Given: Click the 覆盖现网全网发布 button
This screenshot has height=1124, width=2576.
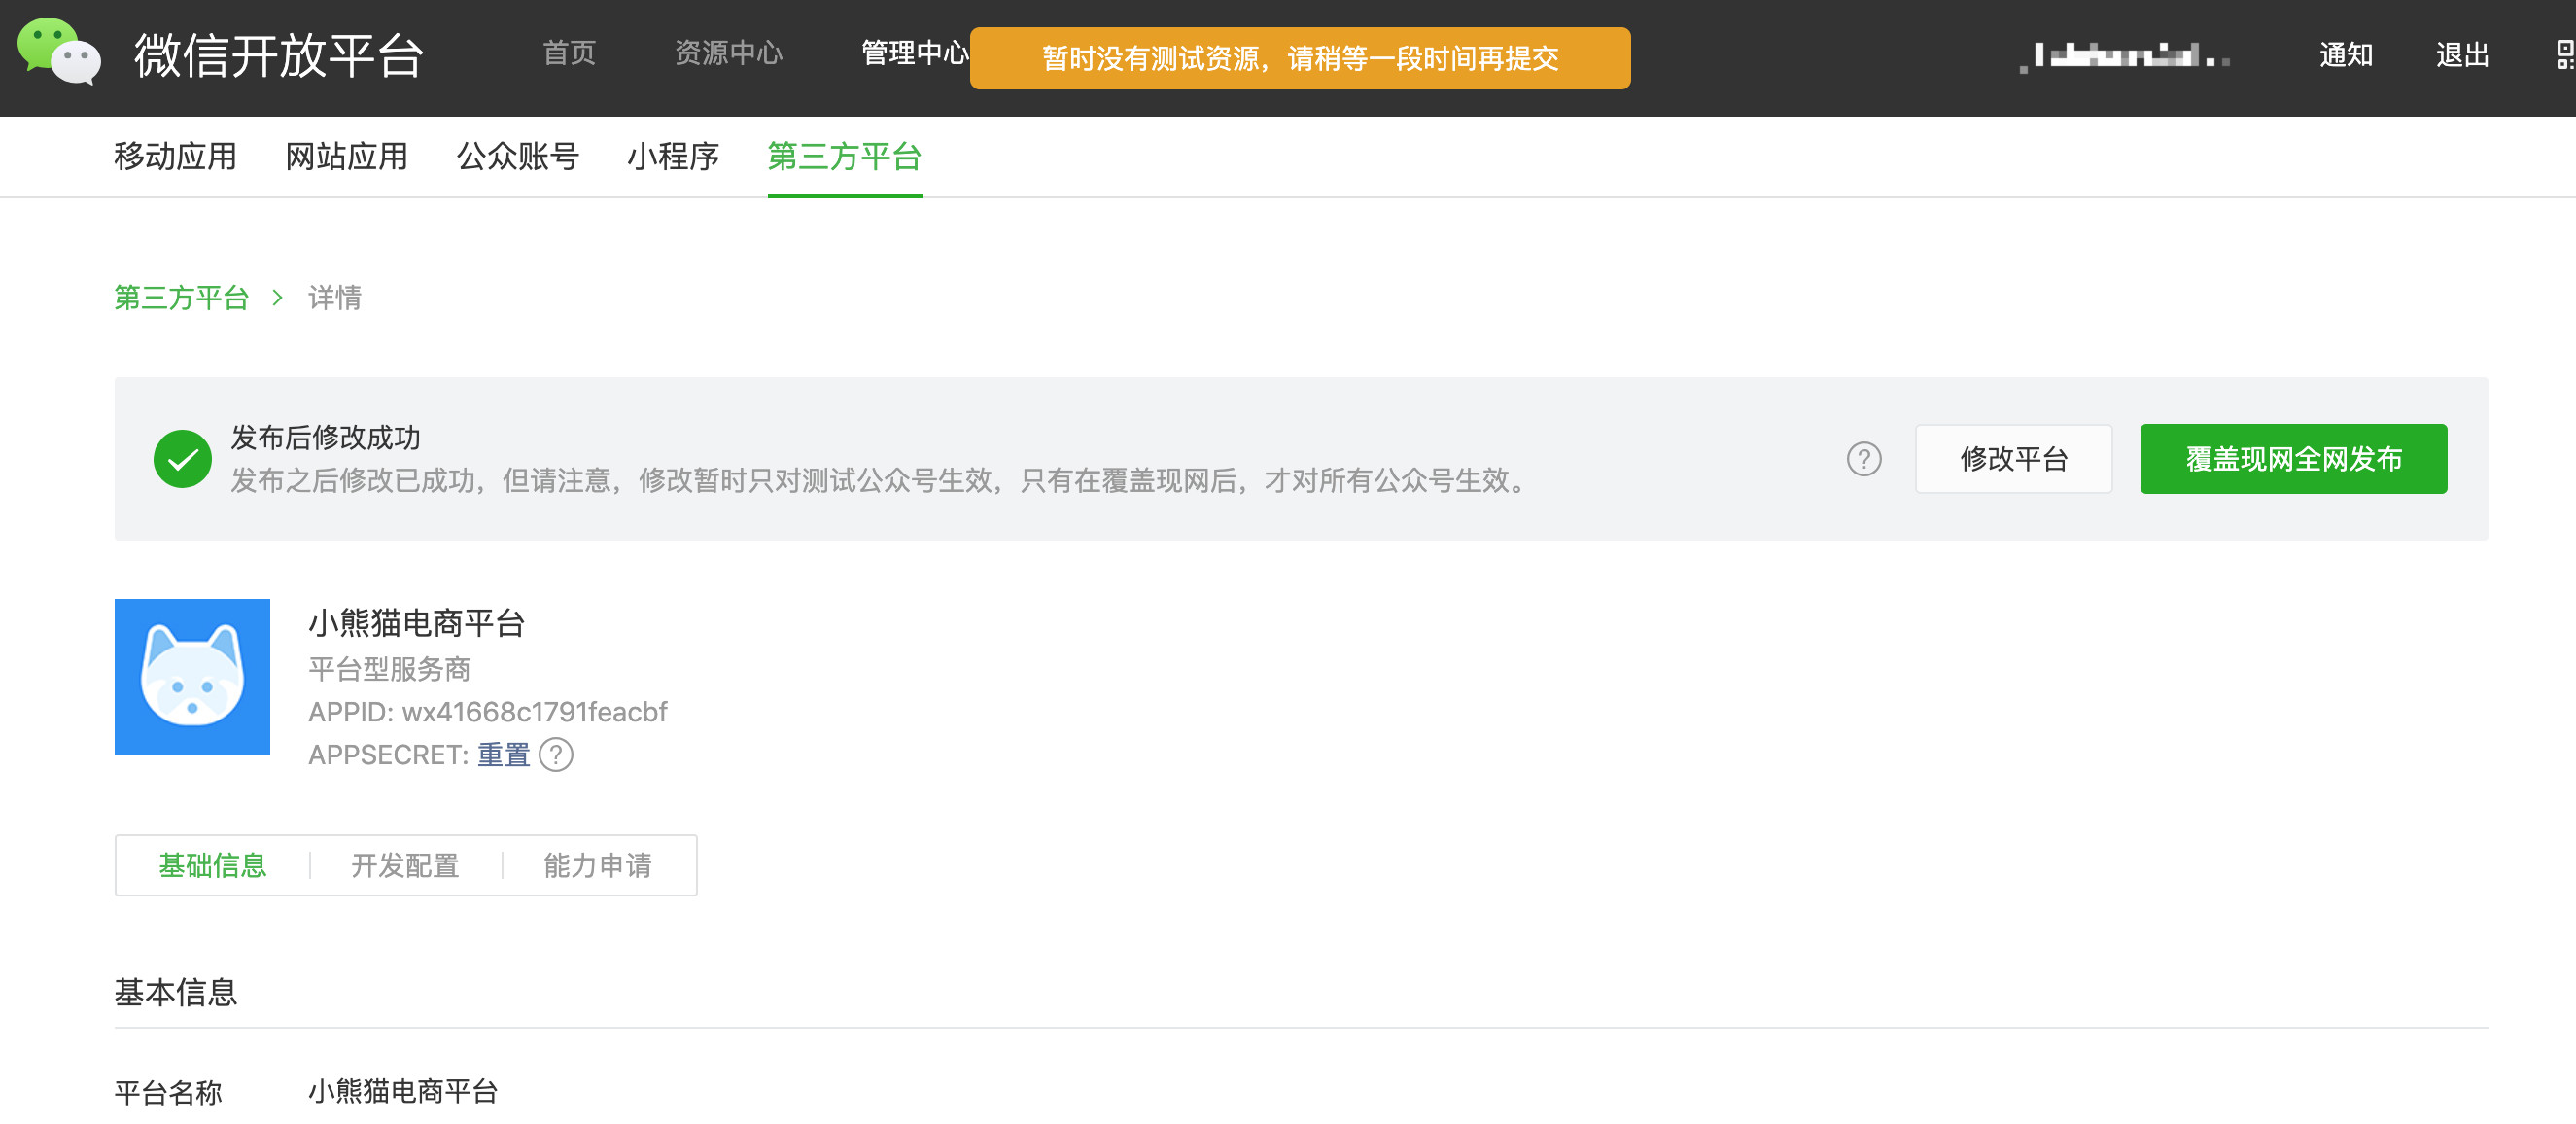Looking at the screenshot, I should [x=2294, y=459].
